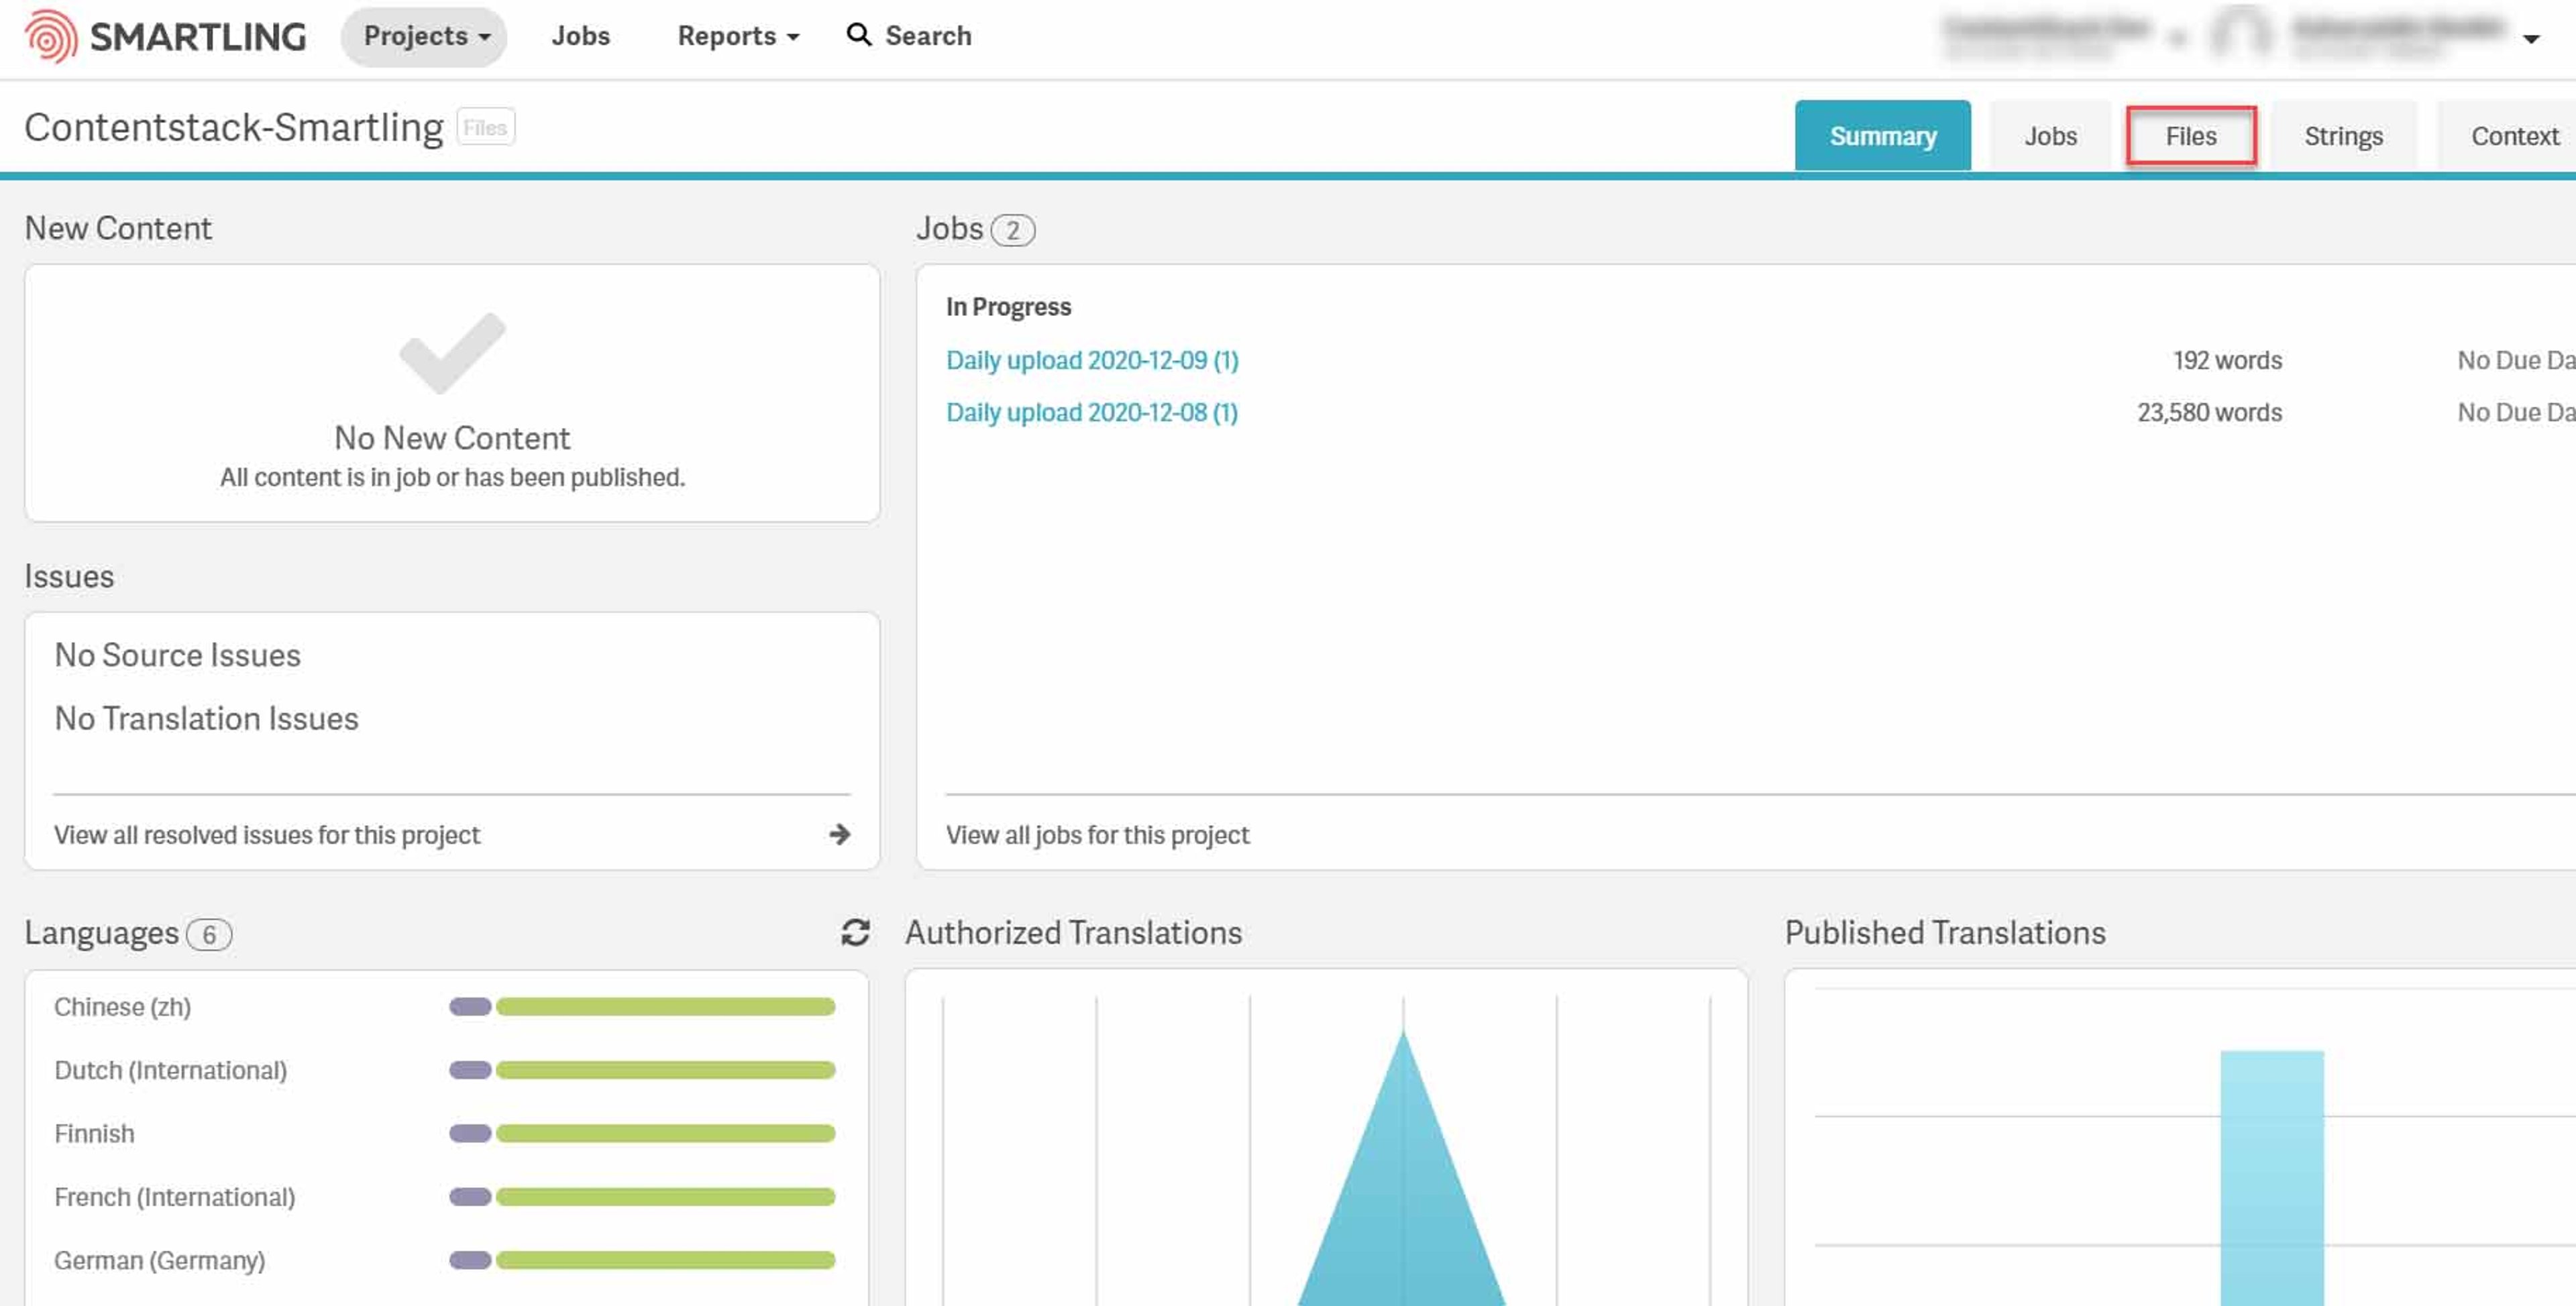
Task: View all resolved issues for this project
Action: pos(267,834)
